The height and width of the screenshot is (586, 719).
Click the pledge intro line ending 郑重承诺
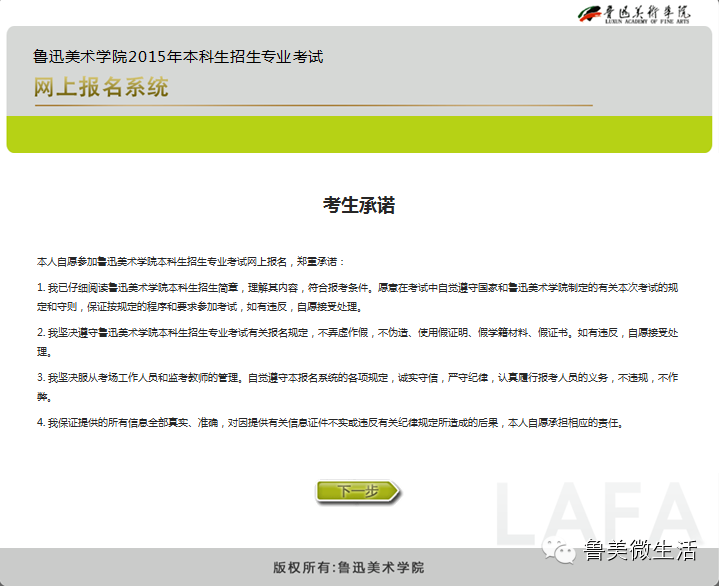[x=190, y=262]
